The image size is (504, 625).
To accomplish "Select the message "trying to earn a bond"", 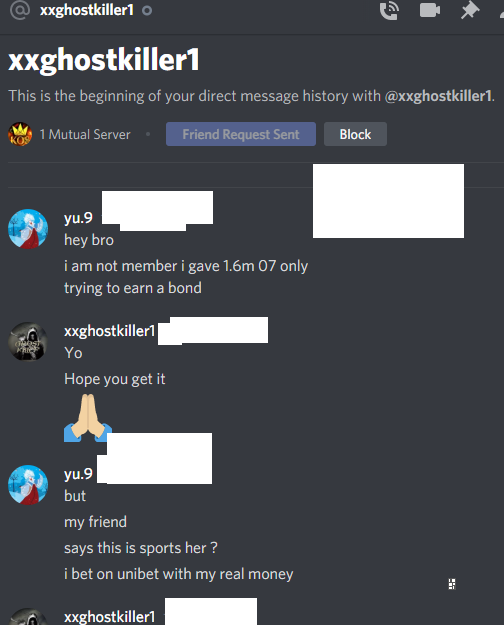I will click(x=133, y=288).
